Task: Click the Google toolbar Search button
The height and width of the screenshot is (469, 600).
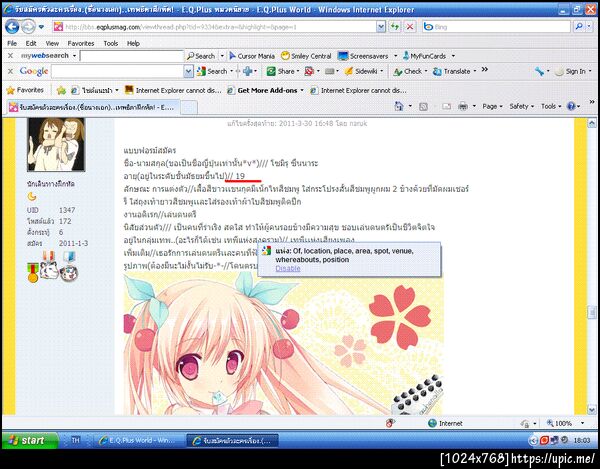Action: [x=212, y=71]
